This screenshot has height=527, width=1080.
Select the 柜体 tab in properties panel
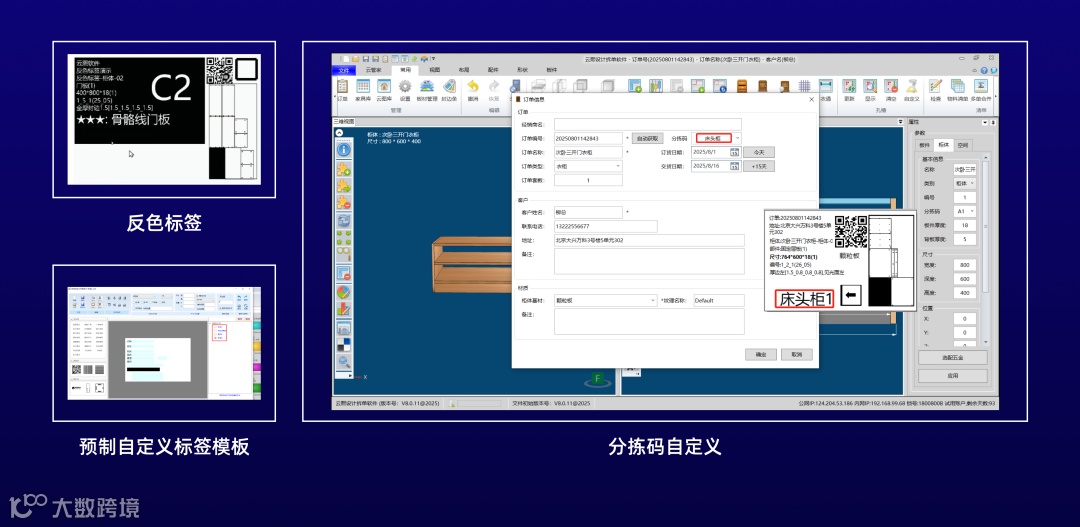coord(944,145)
